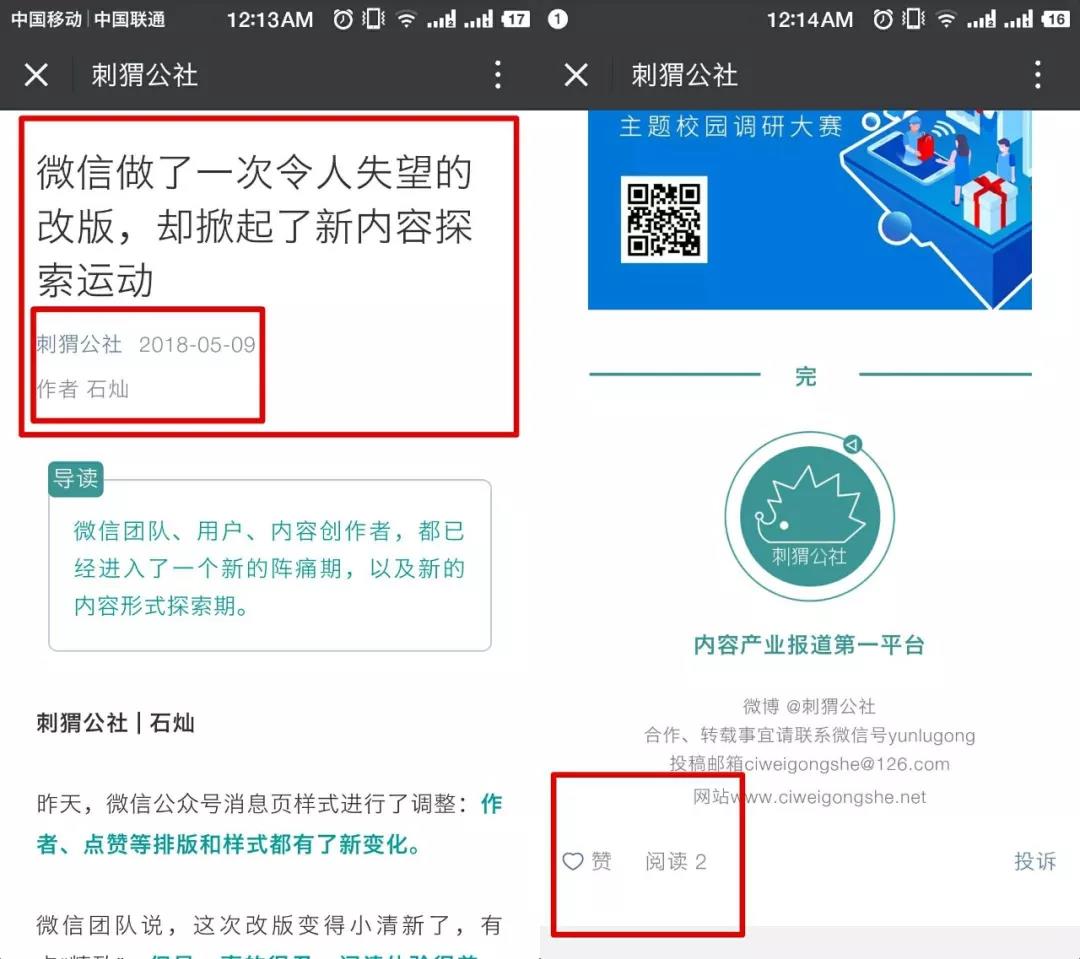Tap the green text 作者、点赞等排版和样式都有了新变化
The width and height of the screenshot is (1080, 959).
click(228, 845)
